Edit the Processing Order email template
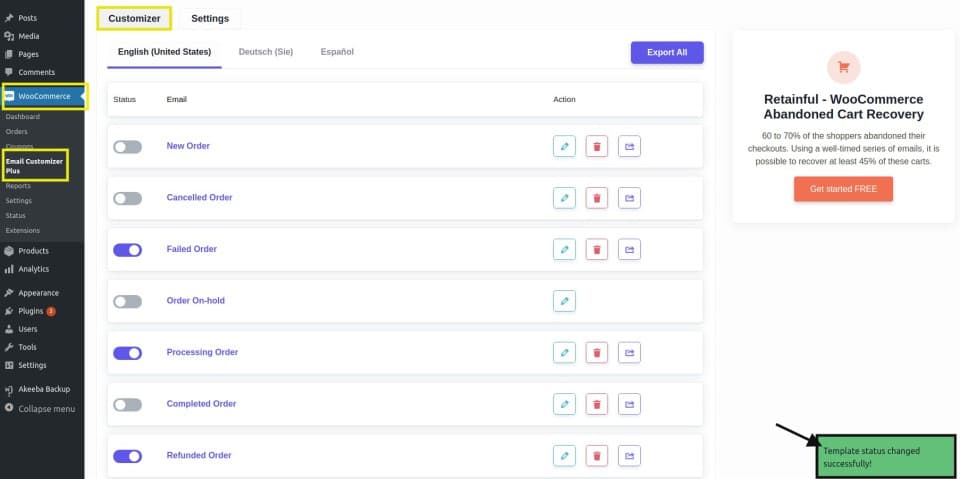Viewport: 960px width, 479px height. tap(564, 352)
